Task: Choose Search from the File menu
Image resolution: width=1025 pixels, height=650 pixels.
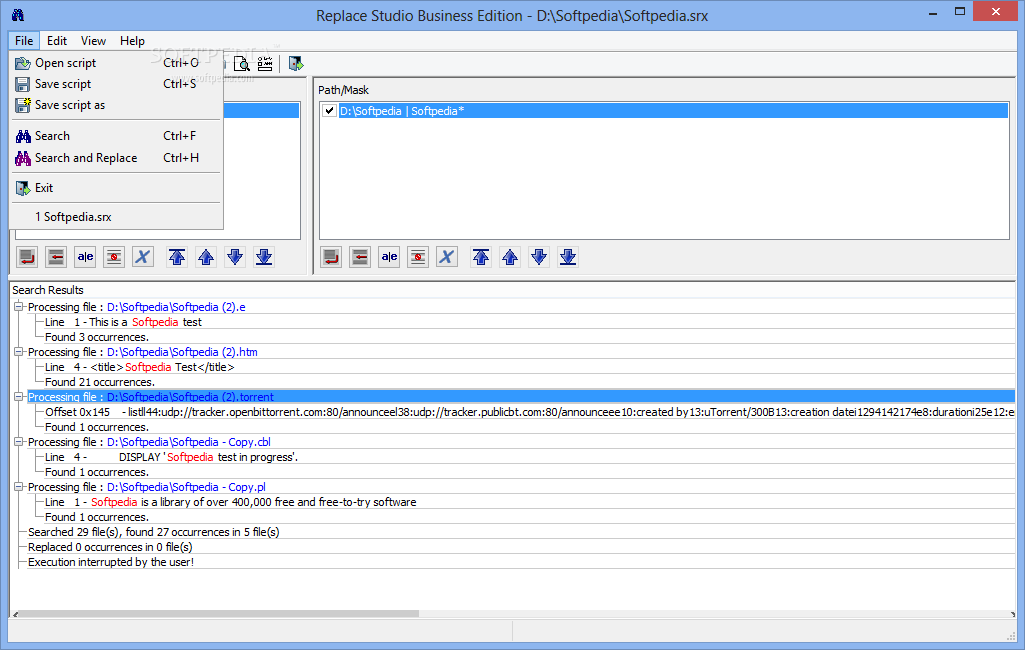Action: point(116,136)
